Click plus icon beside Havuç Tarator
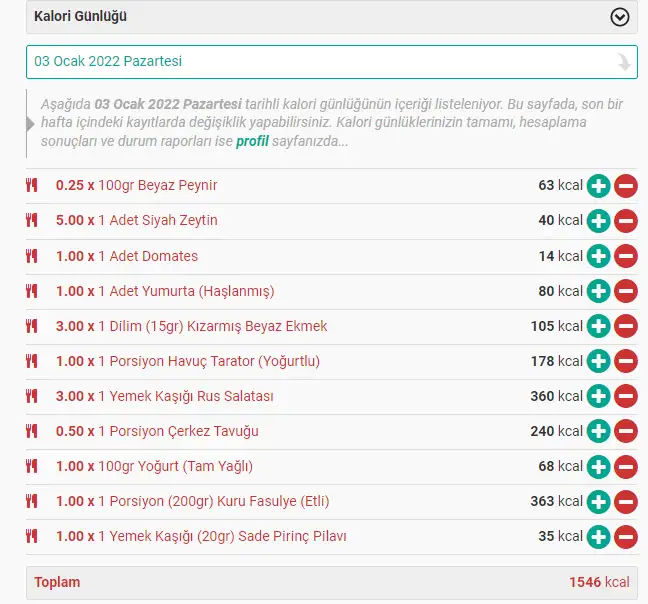This screenshot has width=648, height=604. pyautogui.click(x=598, y=361)
